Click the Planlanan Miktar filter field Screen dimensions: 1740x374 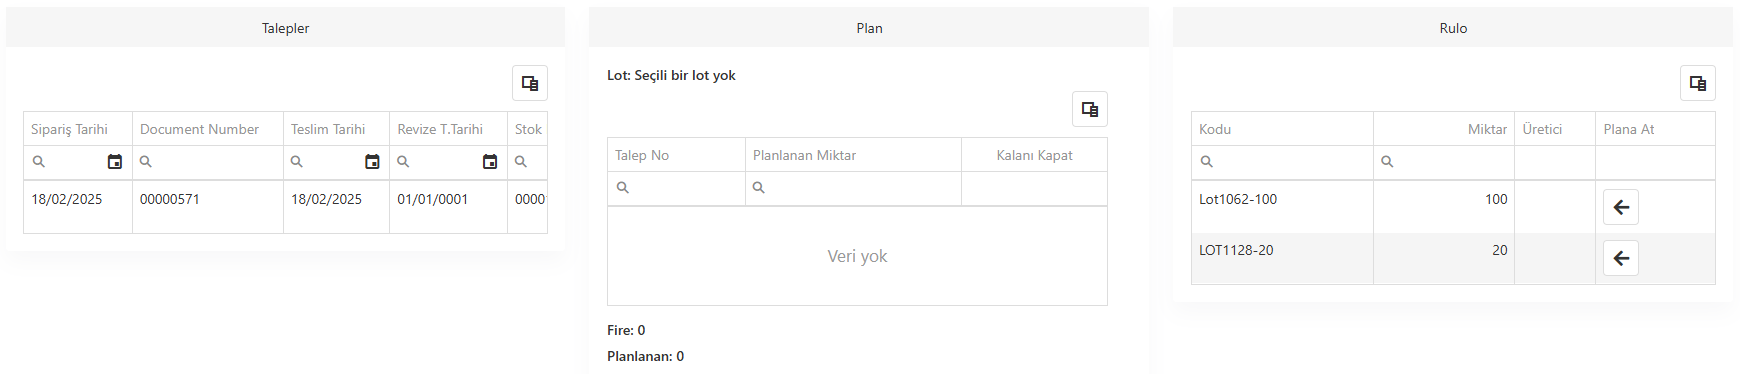[x=853, y=188]
